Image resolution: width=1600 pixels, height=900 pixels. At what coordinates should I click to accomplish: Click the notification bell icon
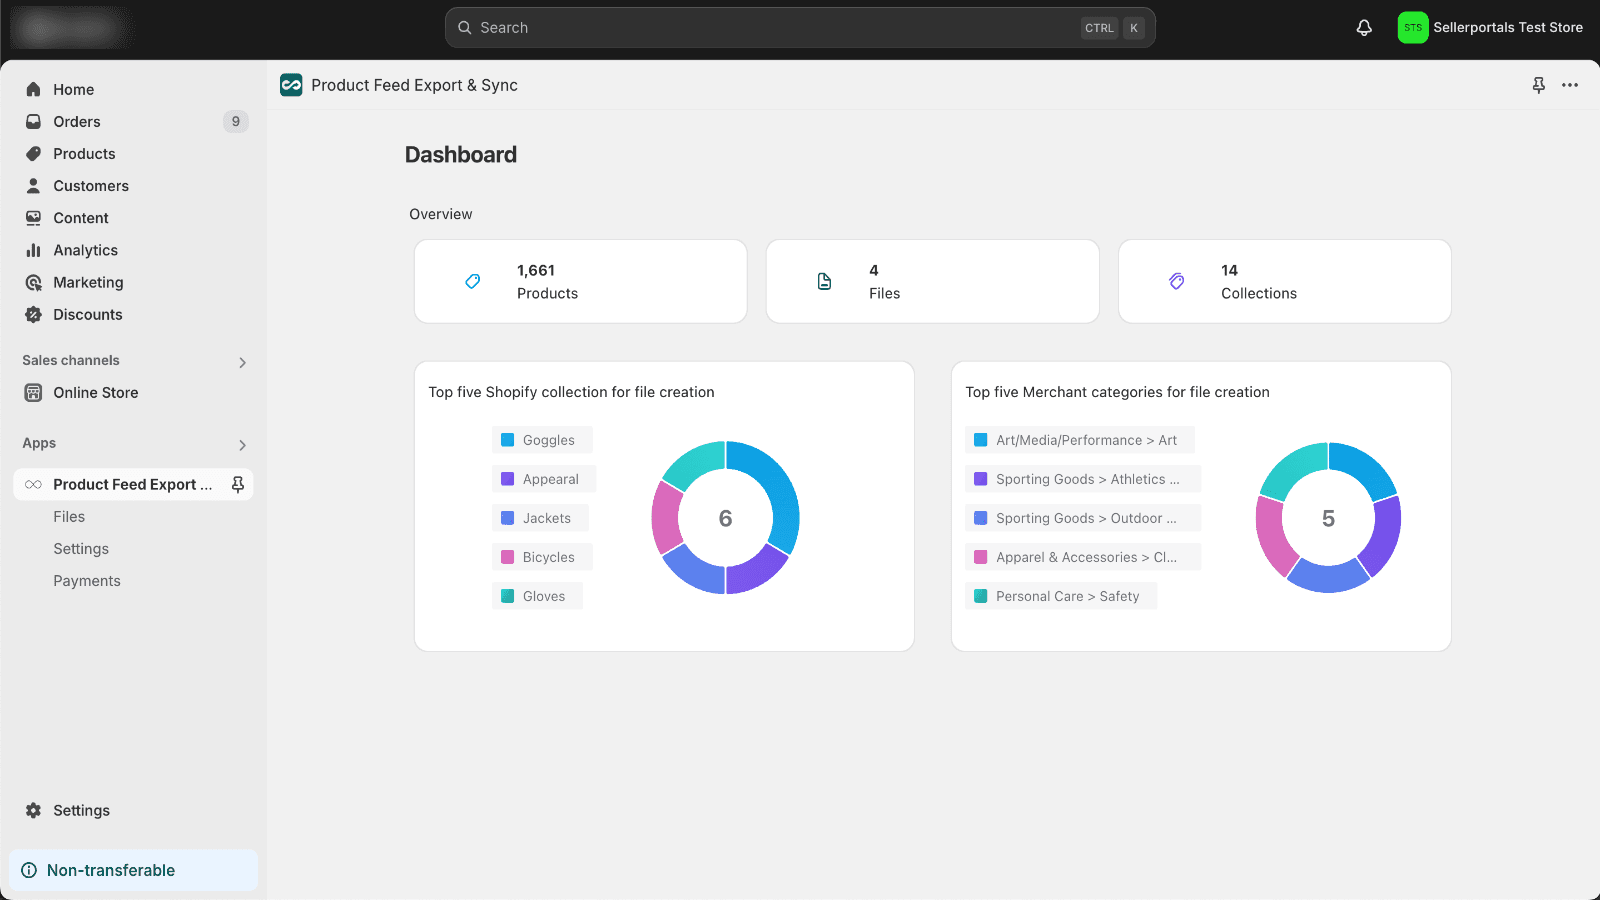pyautogui.click(x=1364, y=28)
